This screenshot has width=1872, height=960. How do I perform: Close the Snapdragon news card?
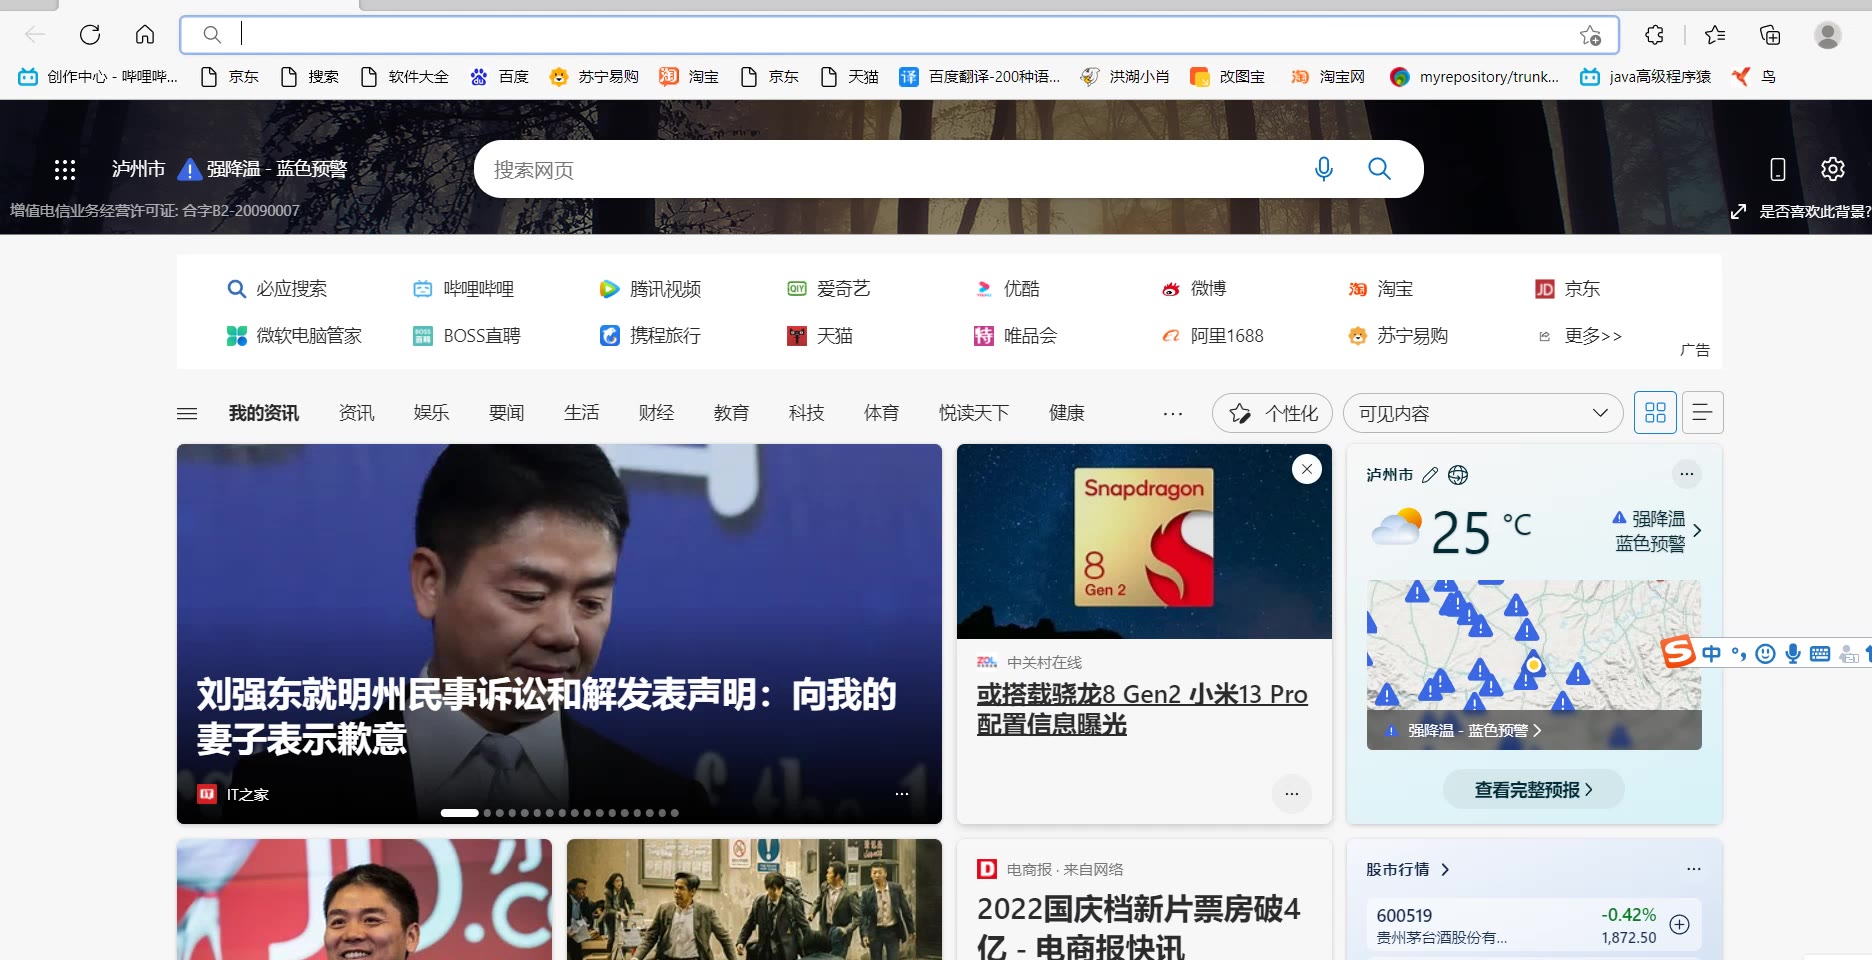(x=1307, y=469)
